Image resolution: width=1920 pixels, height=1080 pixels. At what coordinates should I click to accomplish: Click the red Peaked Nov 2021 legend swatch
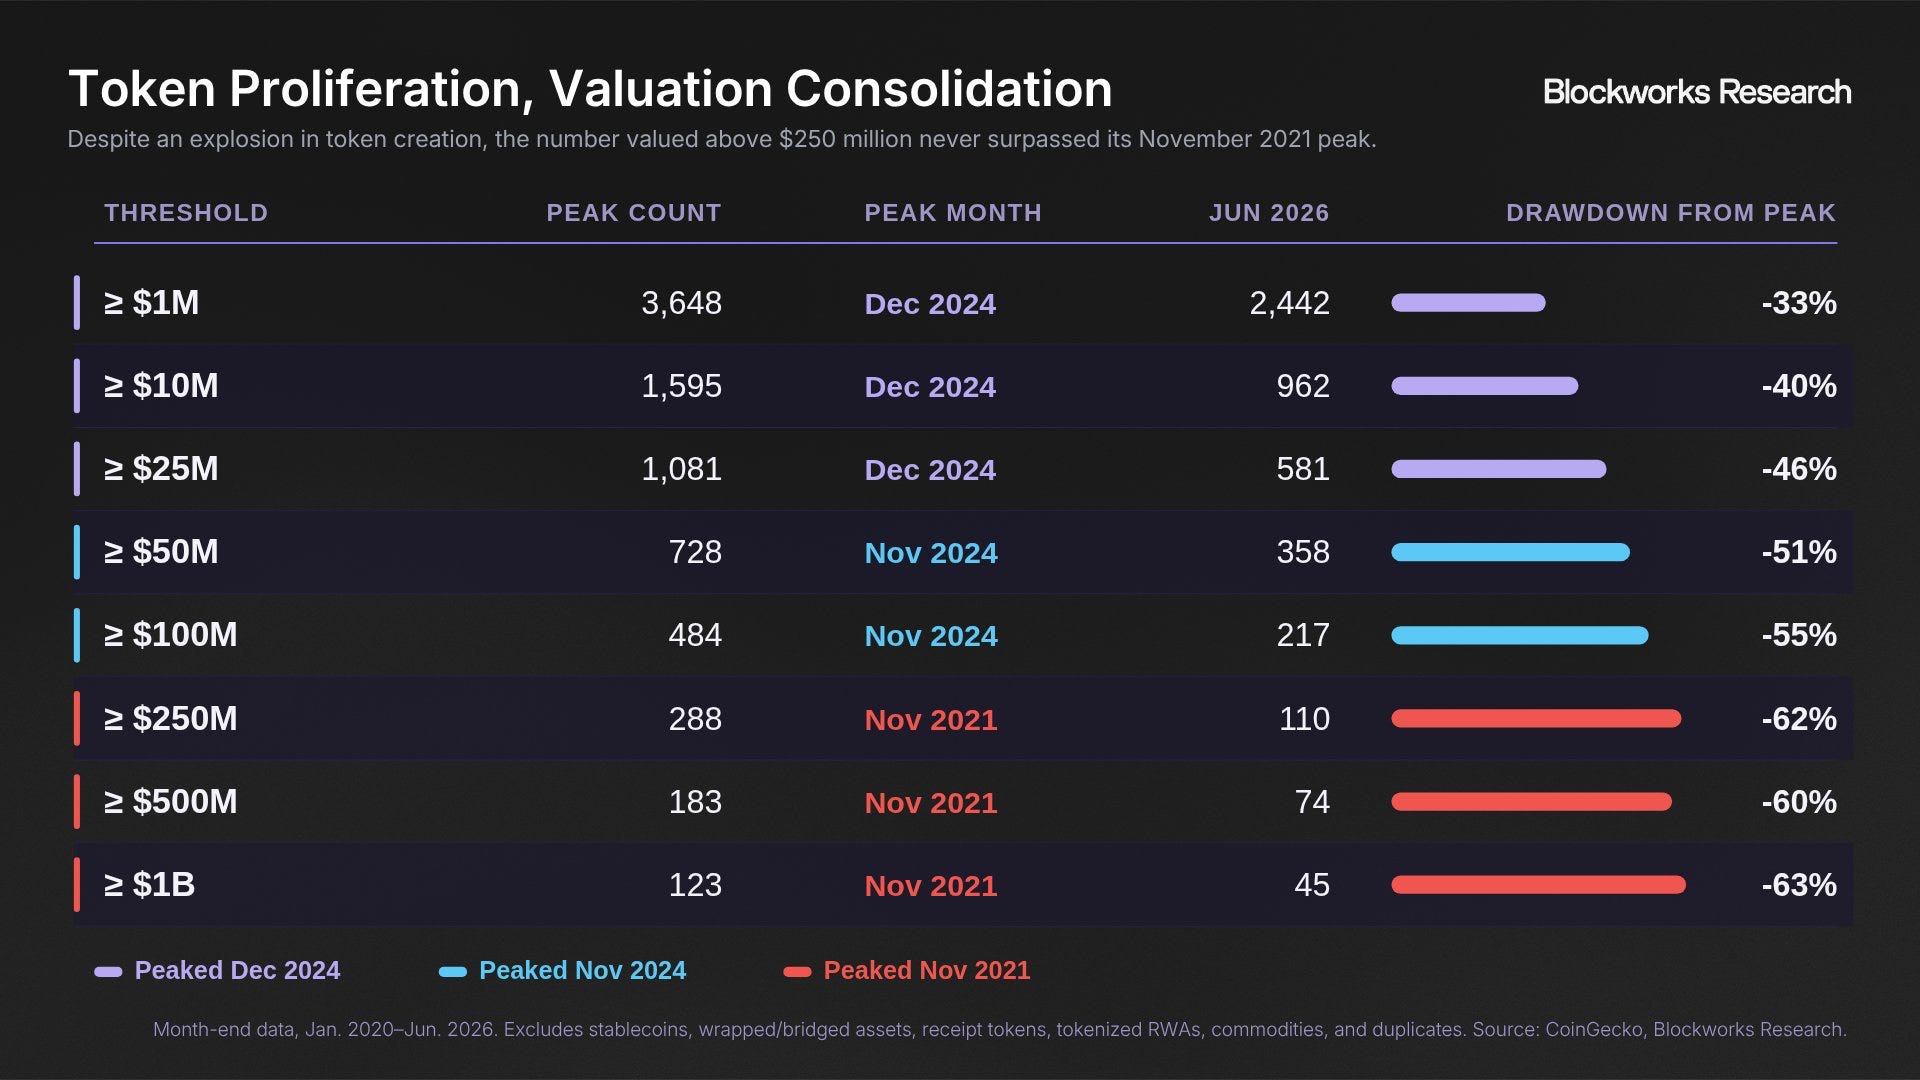pyautogui.click(x=797, y=971)
